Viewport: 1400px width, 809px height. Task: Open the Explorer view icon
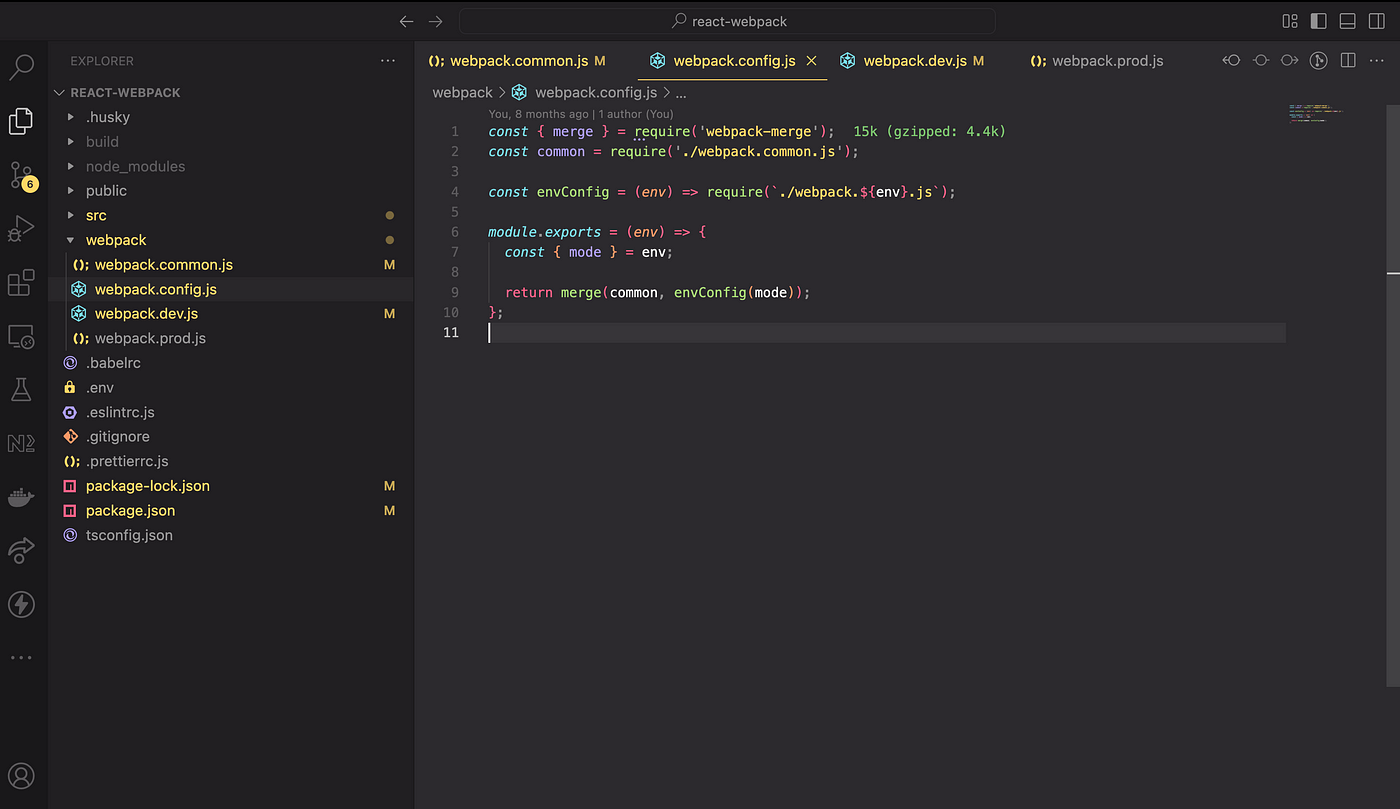21,121
